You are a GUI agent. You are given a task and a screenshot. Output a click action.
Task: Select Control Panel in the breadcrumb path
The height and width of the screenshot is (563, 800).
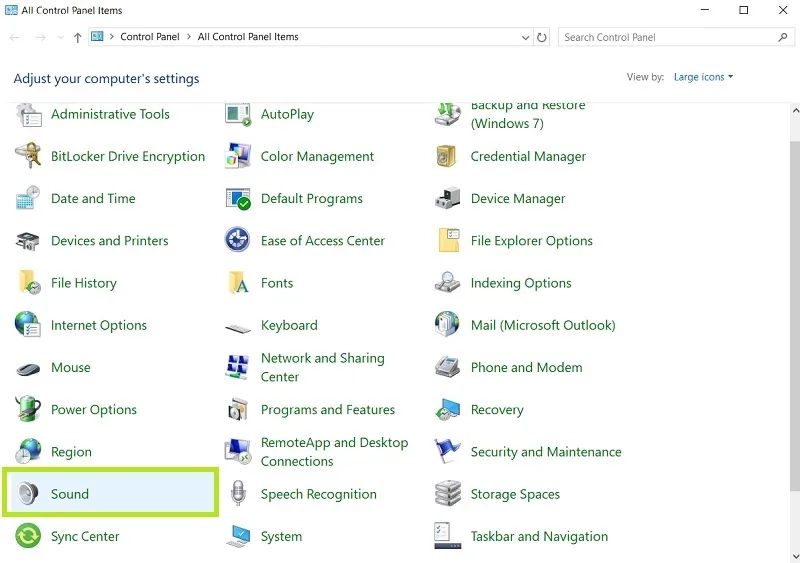click(150, 37)
